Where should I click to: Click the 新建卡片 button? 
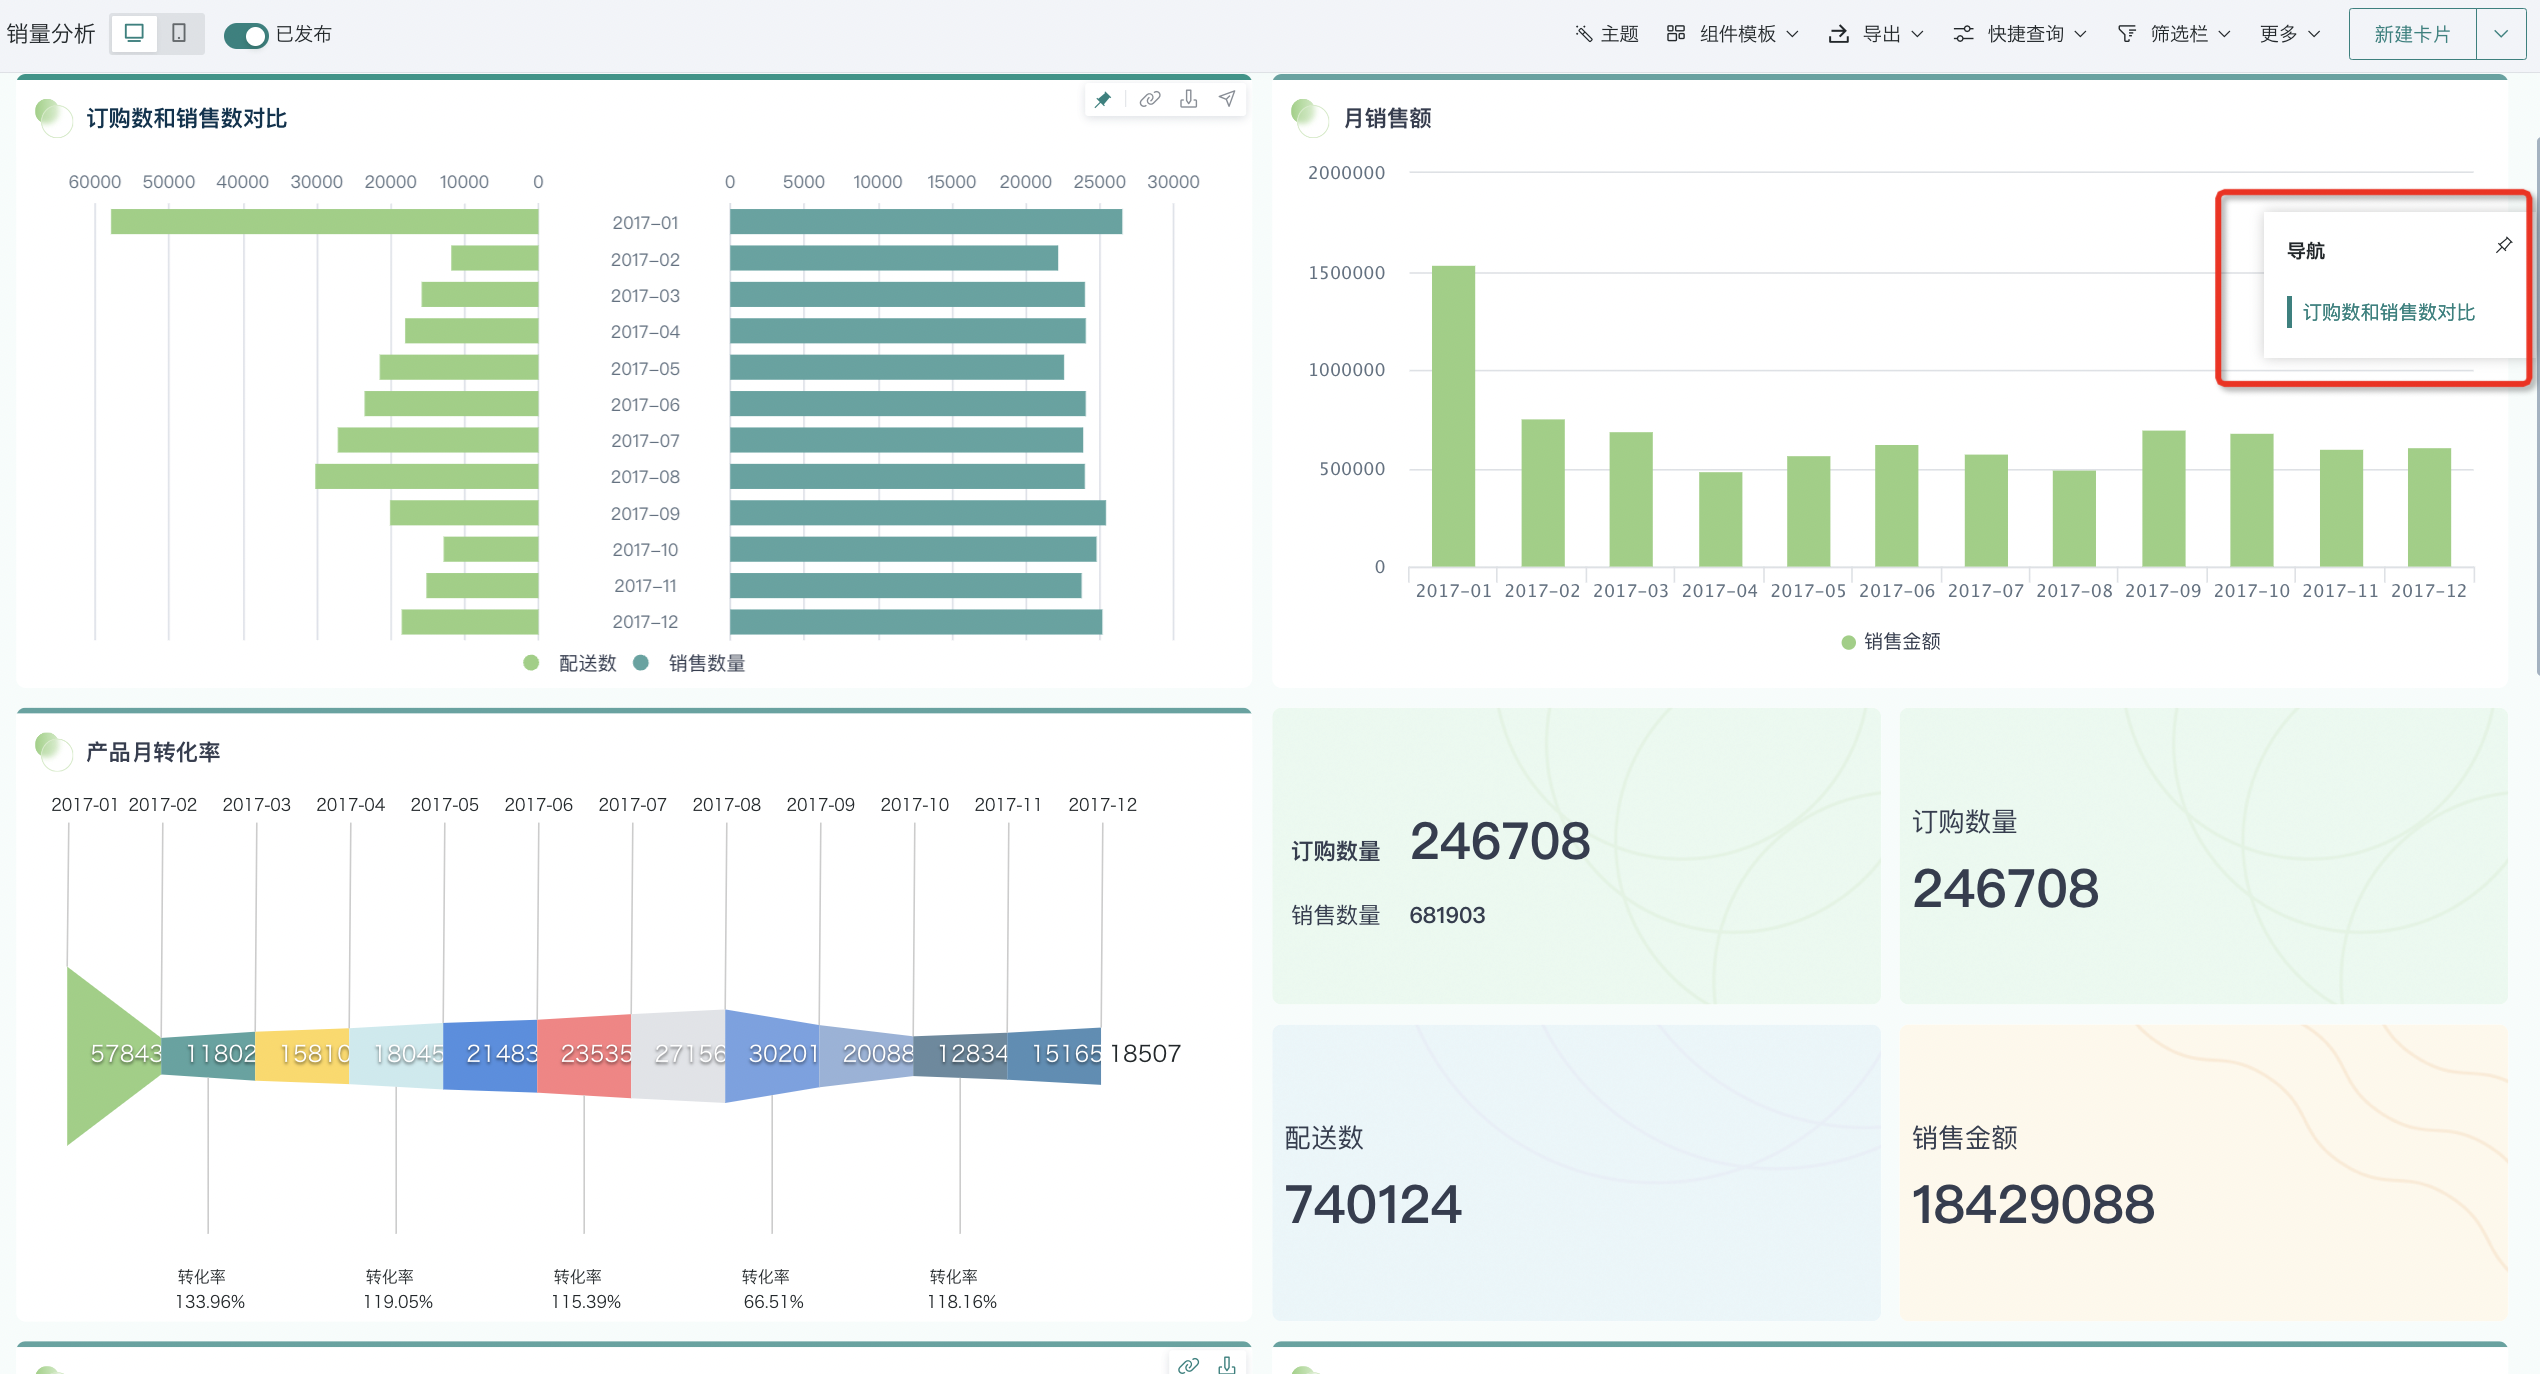2412,34
